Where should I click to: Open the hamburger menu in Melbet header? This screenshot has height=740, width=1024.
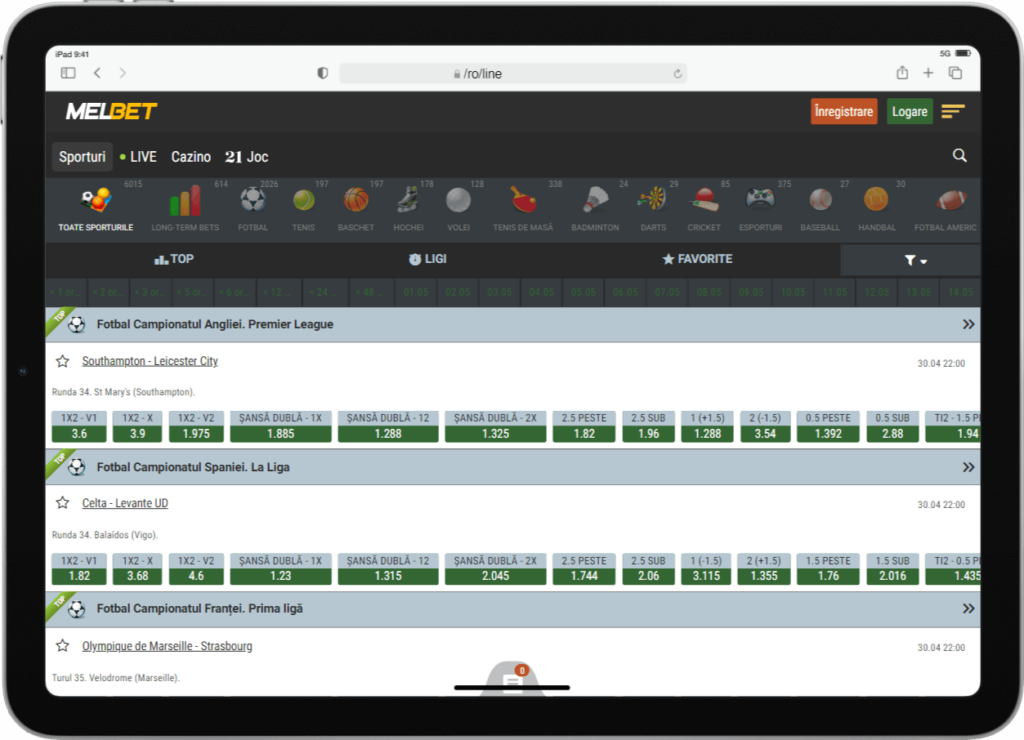tap(953, 112)
